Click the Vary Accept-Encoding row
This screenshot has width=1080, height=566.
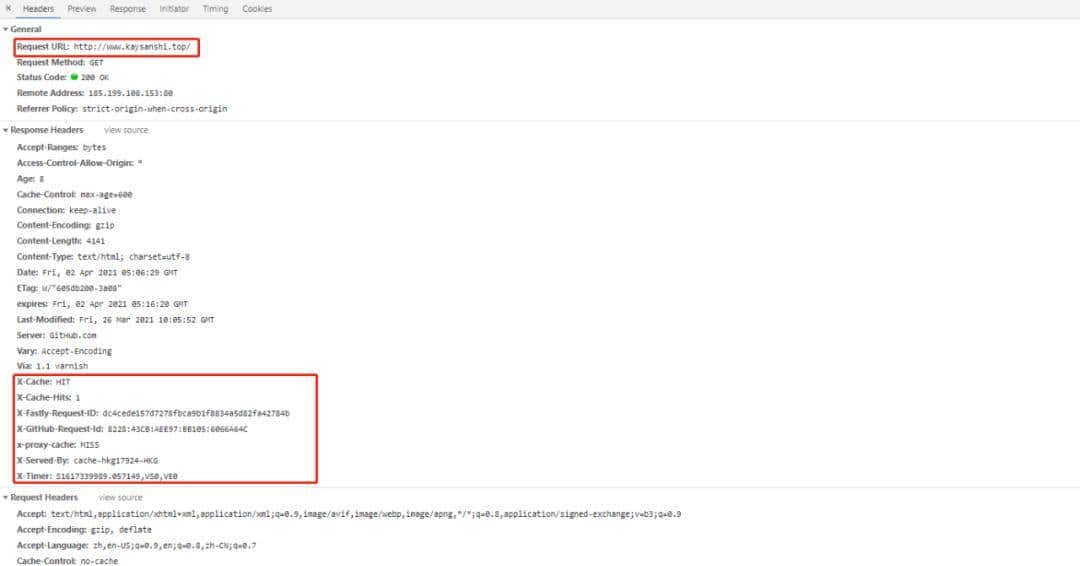pos(64,351)
